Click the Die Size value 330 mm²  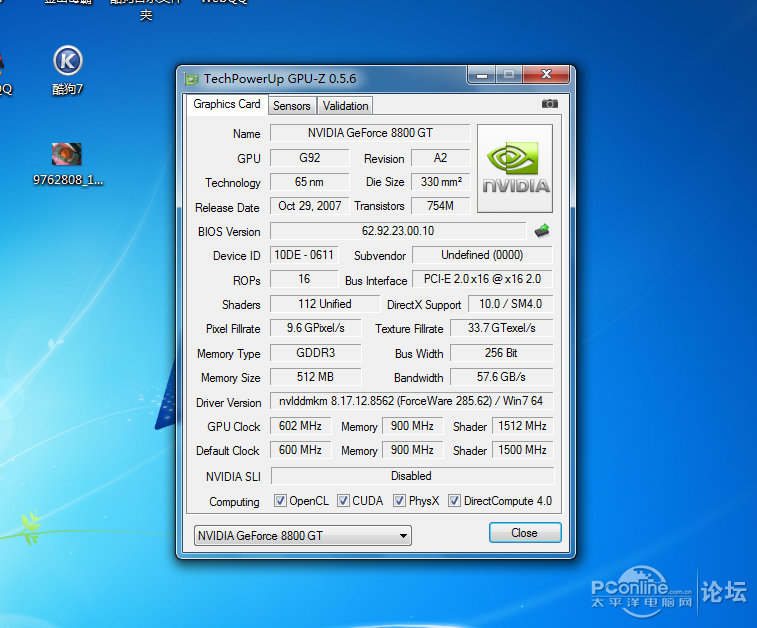440,182
